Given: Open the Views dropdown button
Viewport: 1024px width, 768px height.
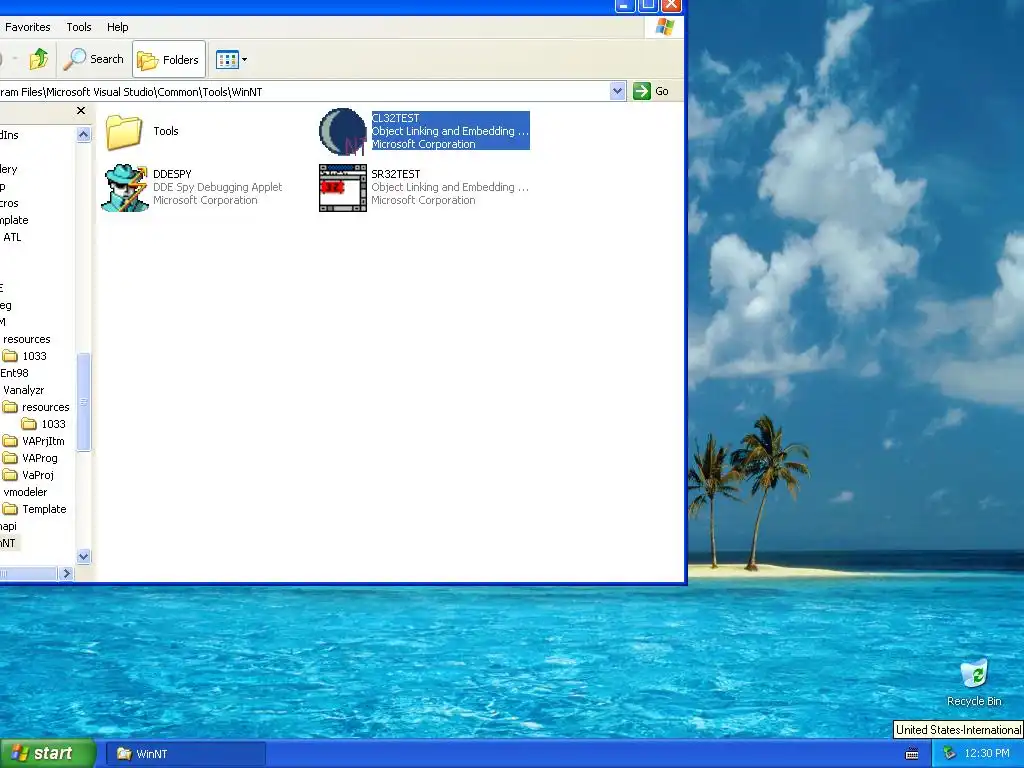Looking at the screenshot, I should tap(231, 59).
